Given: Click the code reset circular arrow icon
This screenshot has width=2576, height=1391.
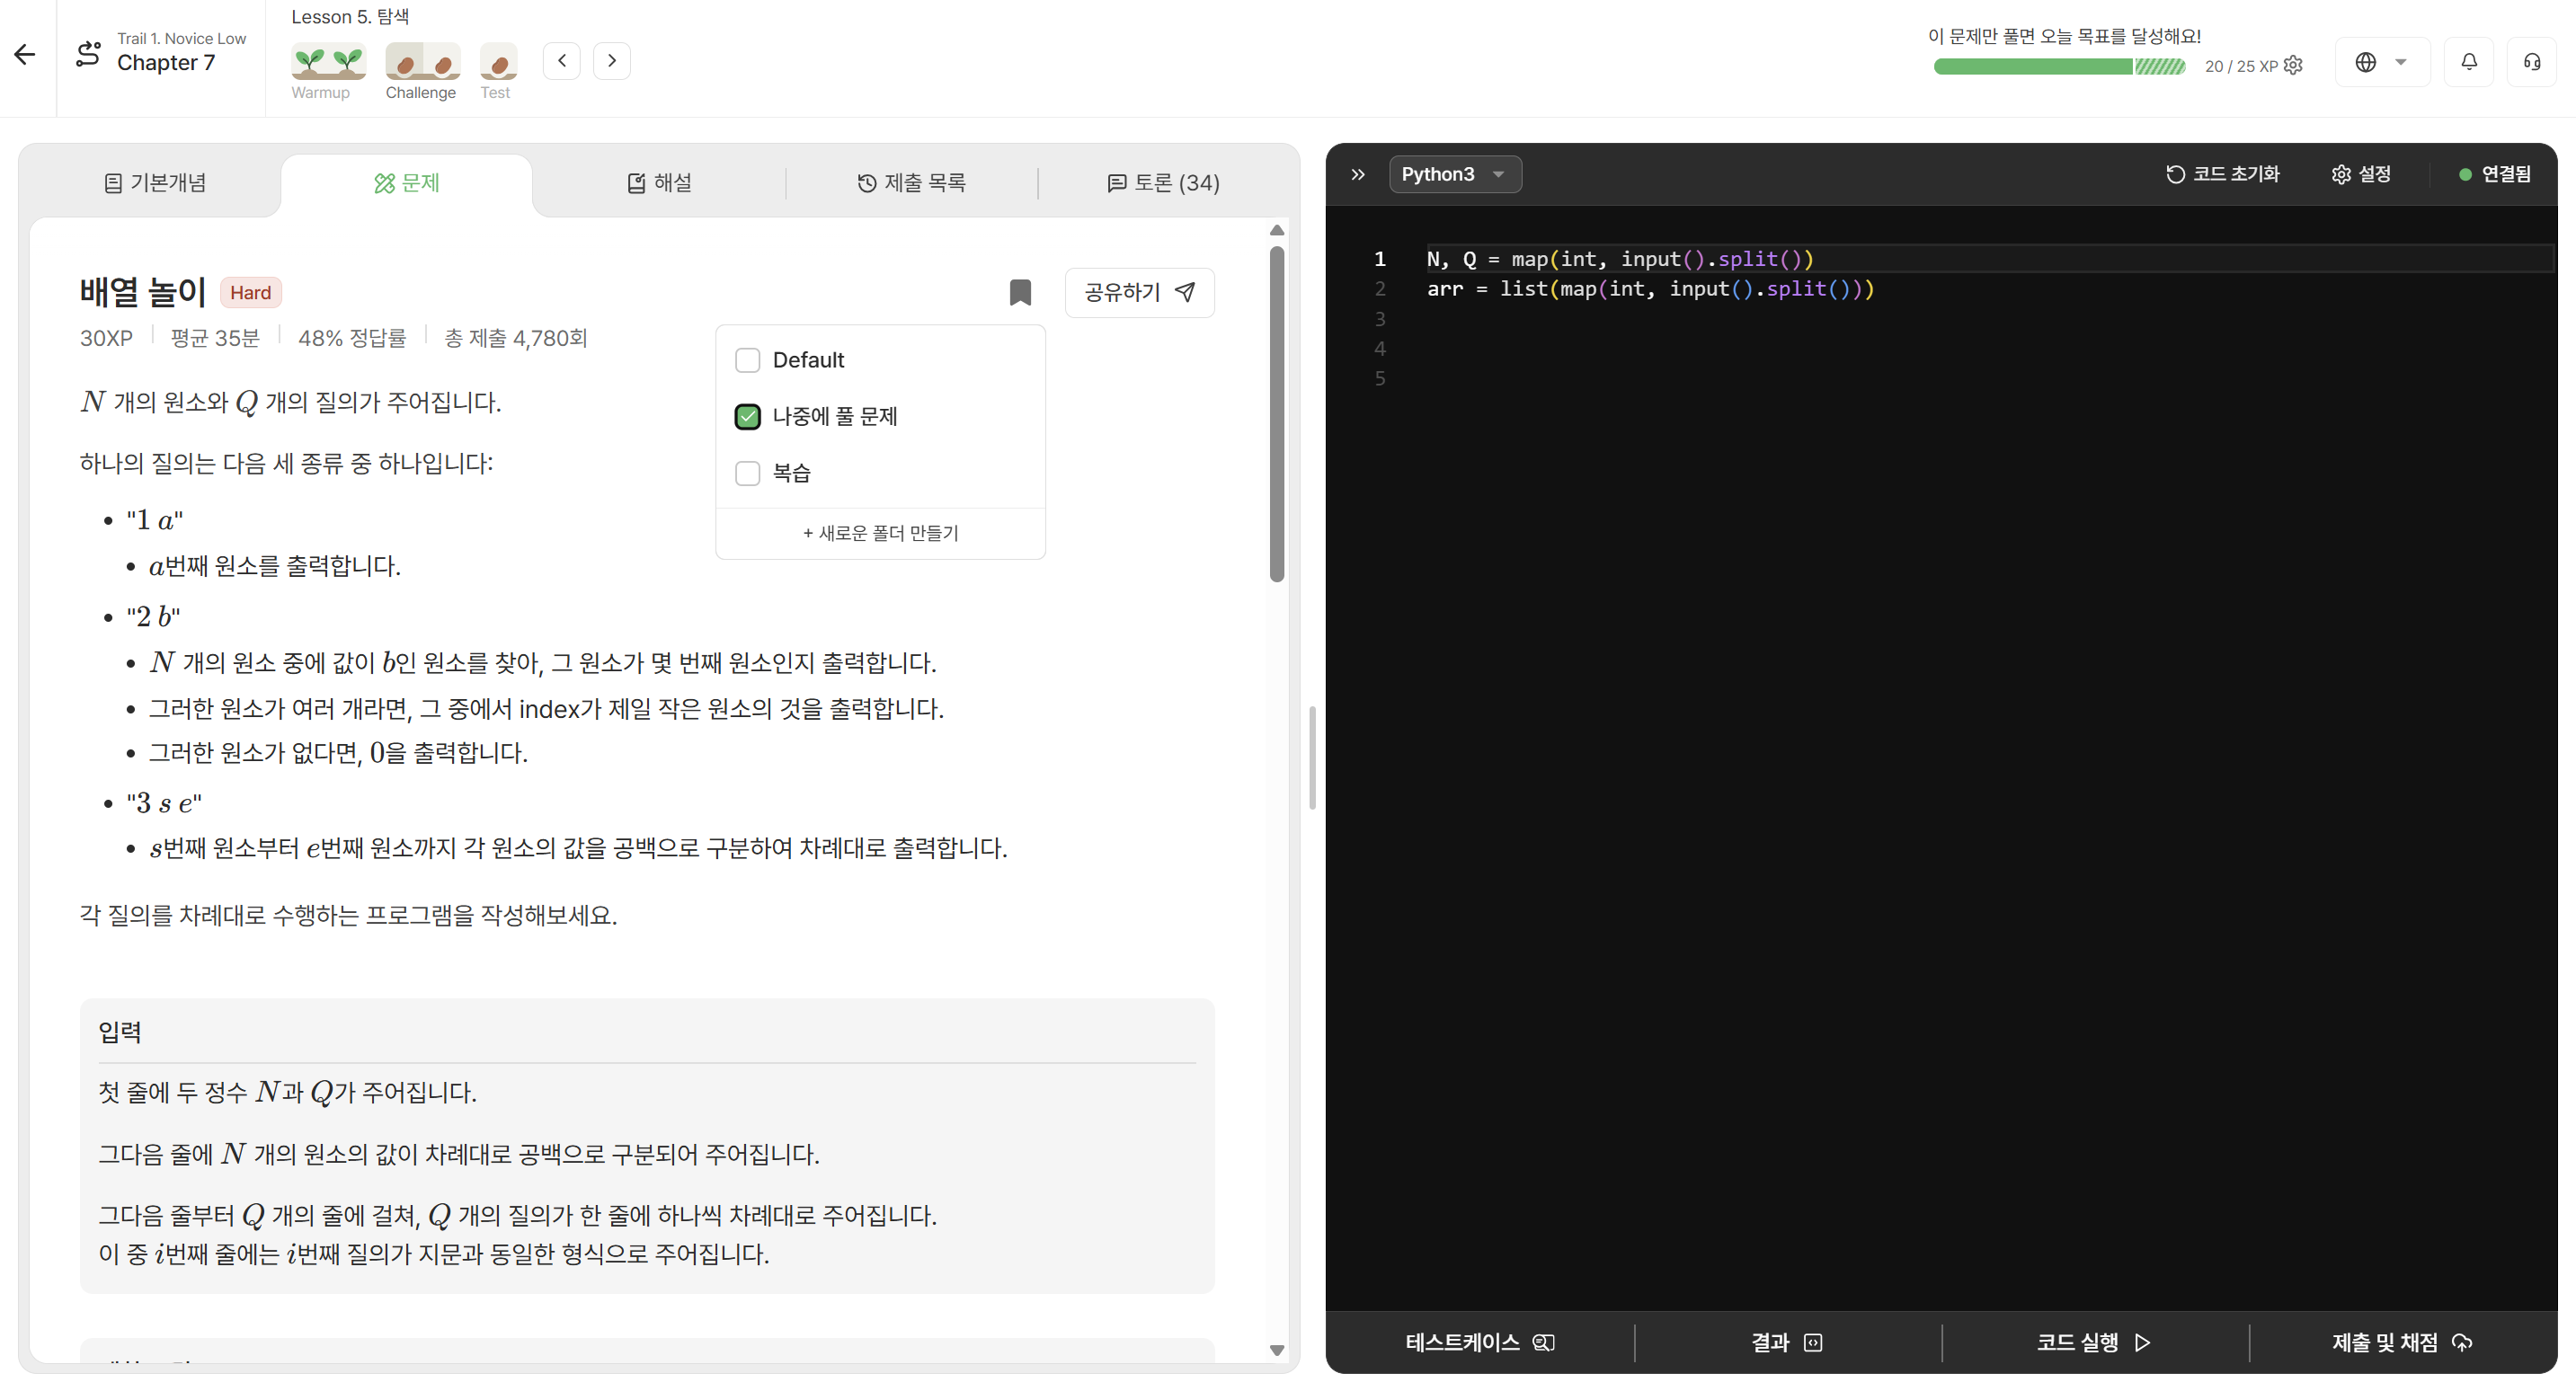Looking at the screenshot, I should [2175, 174].
